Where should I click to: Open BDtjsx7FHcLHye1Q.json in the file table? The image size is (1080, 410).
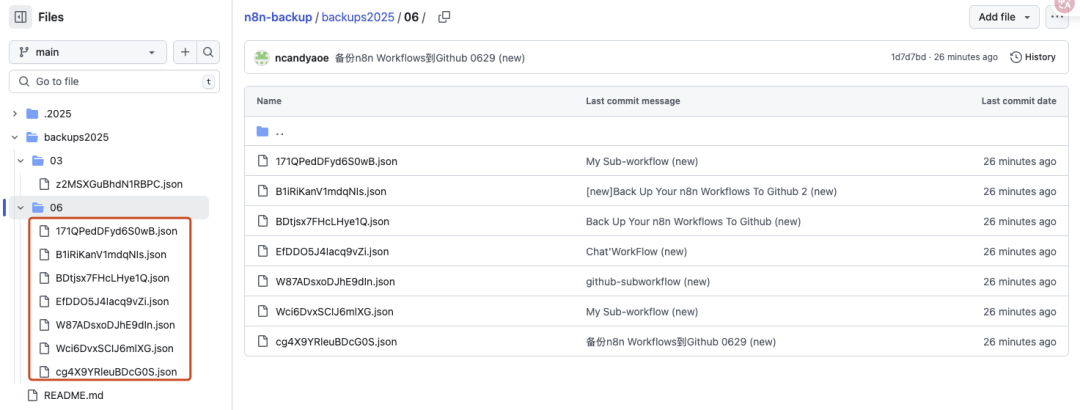(332, 221)
